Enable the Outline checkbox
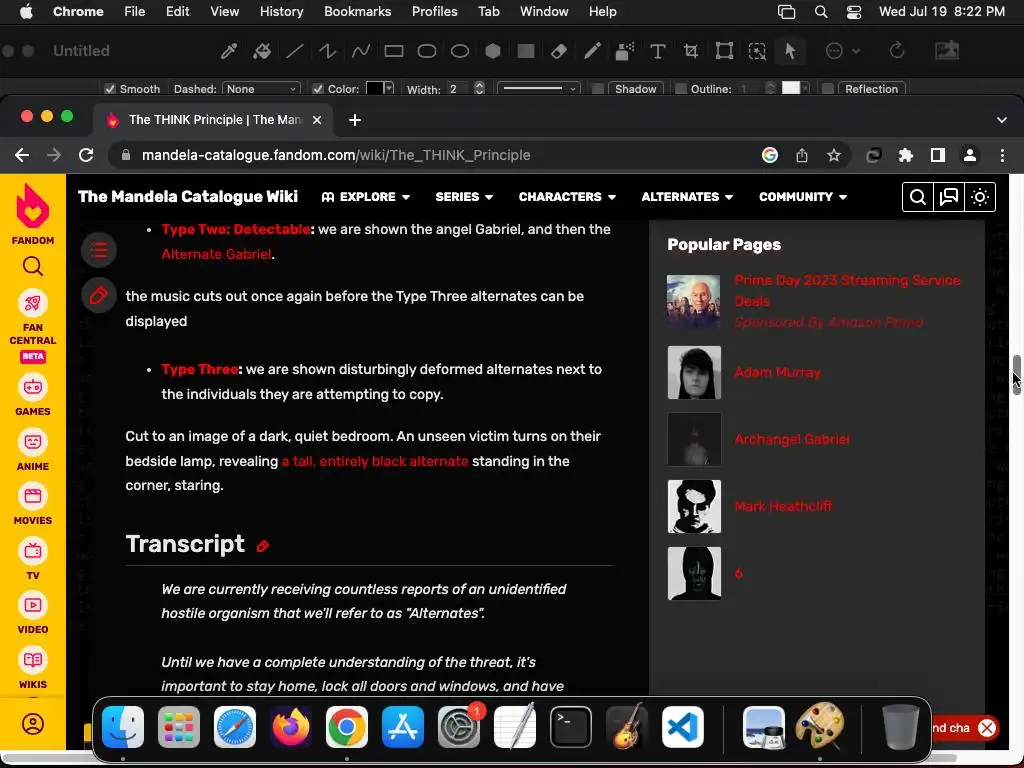 click(680, 89)
